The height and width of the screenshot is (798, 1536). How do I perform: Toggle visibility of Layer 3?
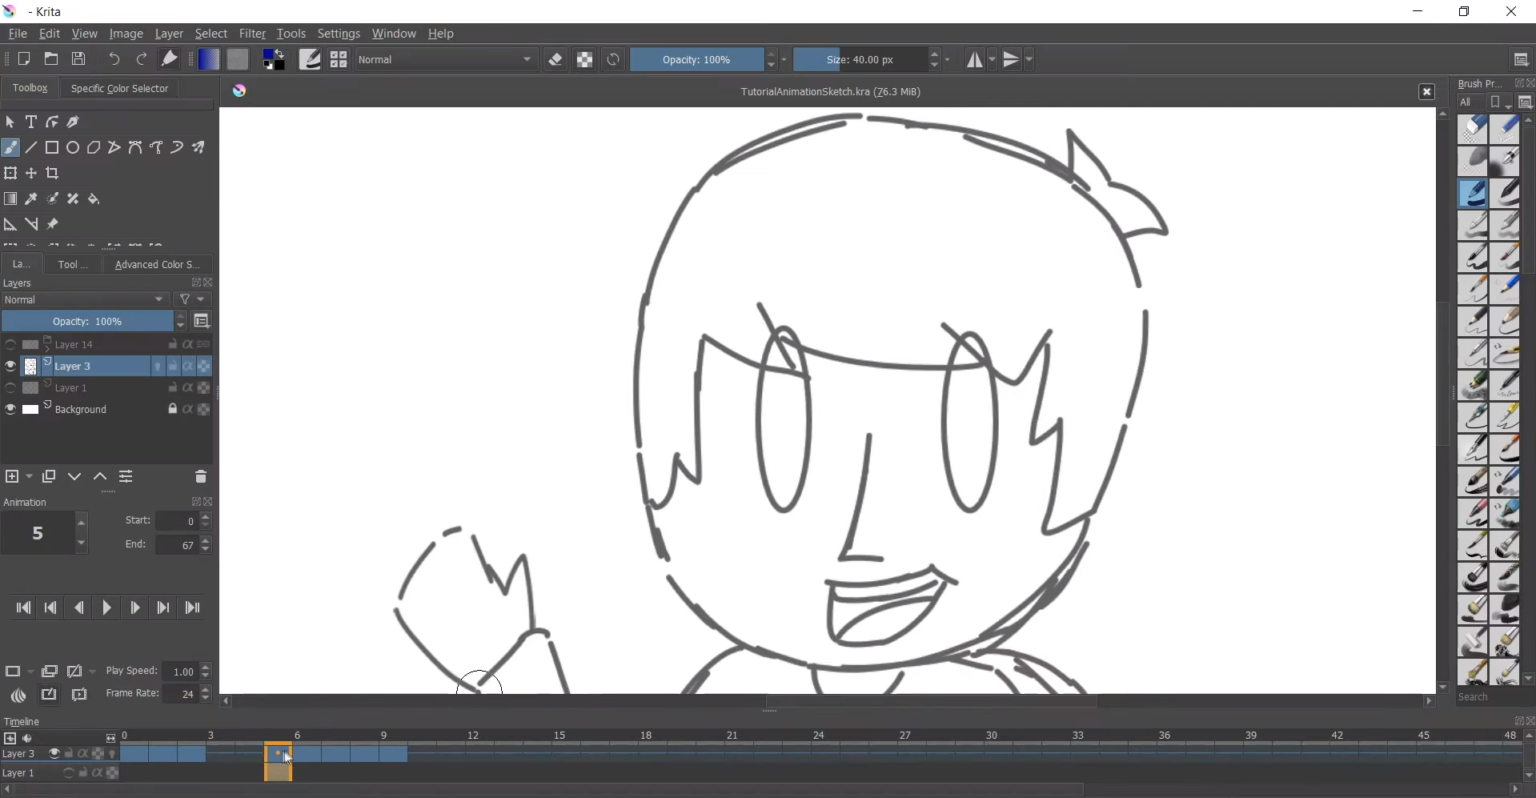(10, 365)
